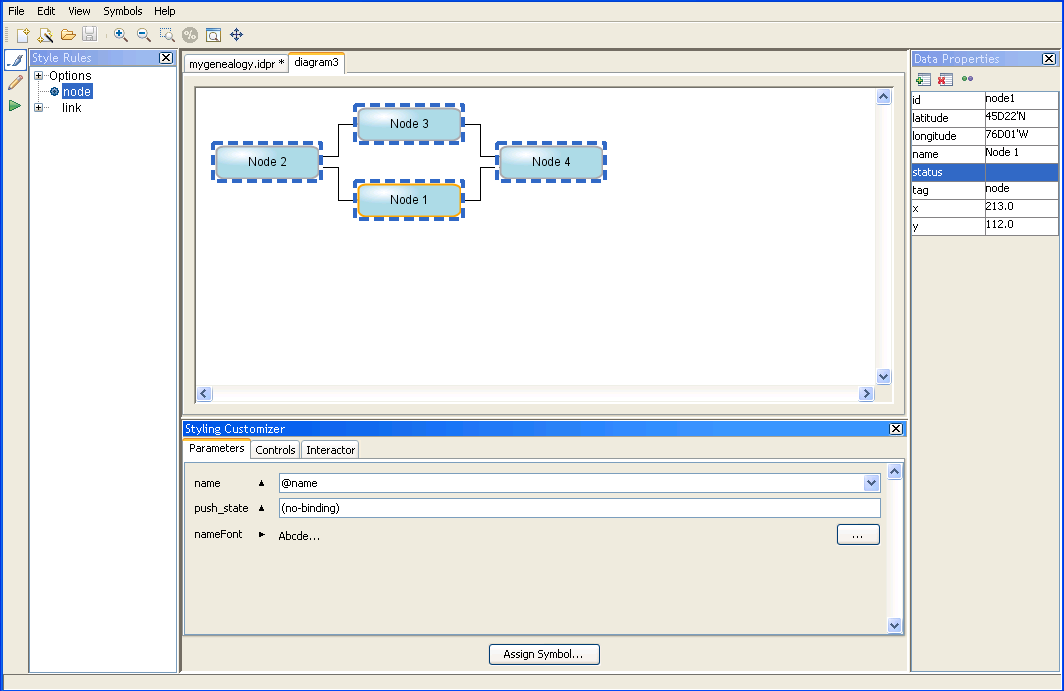Image resolution: width=1064 pixels, height=691 pixels.
Task: Toggle the push_state binding triangle
Action: click(x=262, y=509)
